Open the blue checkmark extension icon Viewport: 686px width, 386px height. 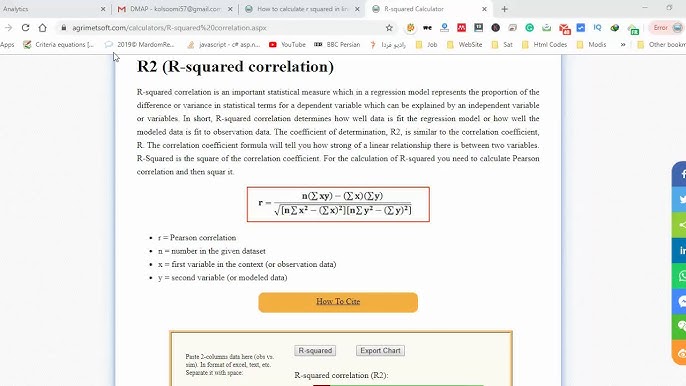pos(581,28)
